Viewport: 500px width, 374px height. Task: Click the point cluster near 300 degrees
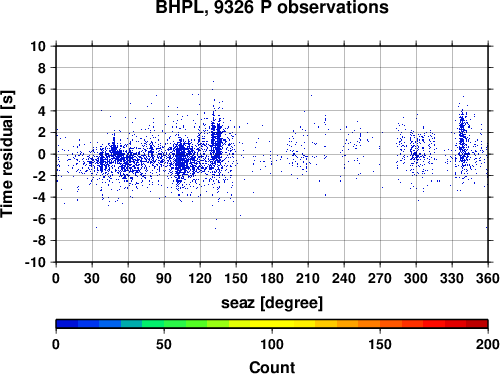(415, 152)
